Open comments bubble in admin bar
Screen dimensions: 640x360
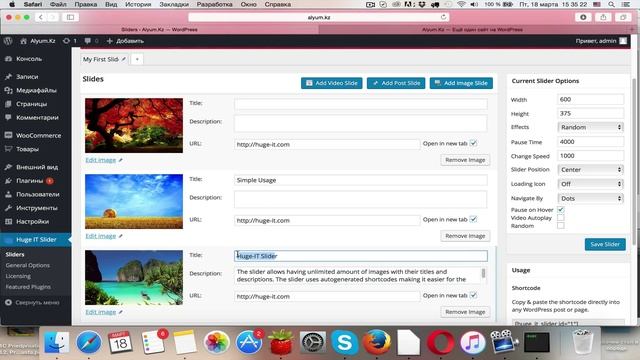pos(91,41)
